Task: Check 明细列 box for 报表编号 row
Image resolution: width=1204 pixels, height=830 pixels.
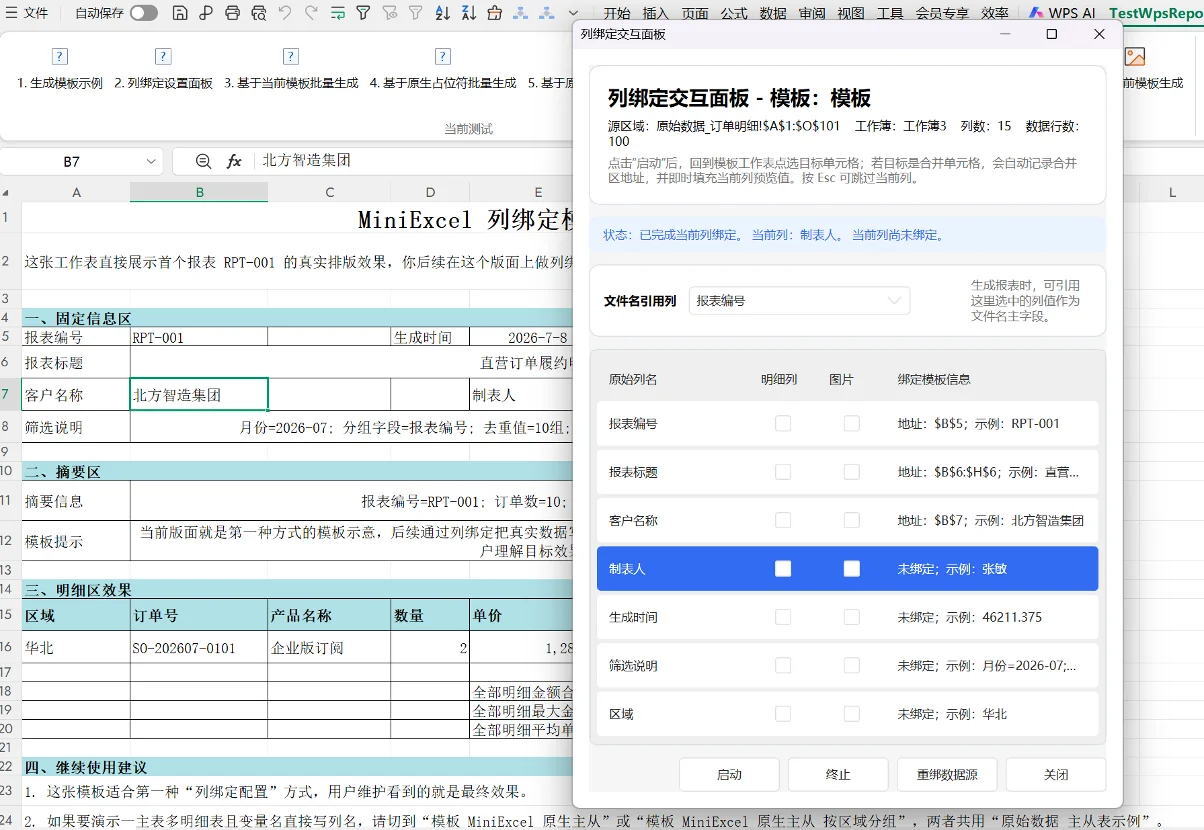Action: click(x=783, y=424)
